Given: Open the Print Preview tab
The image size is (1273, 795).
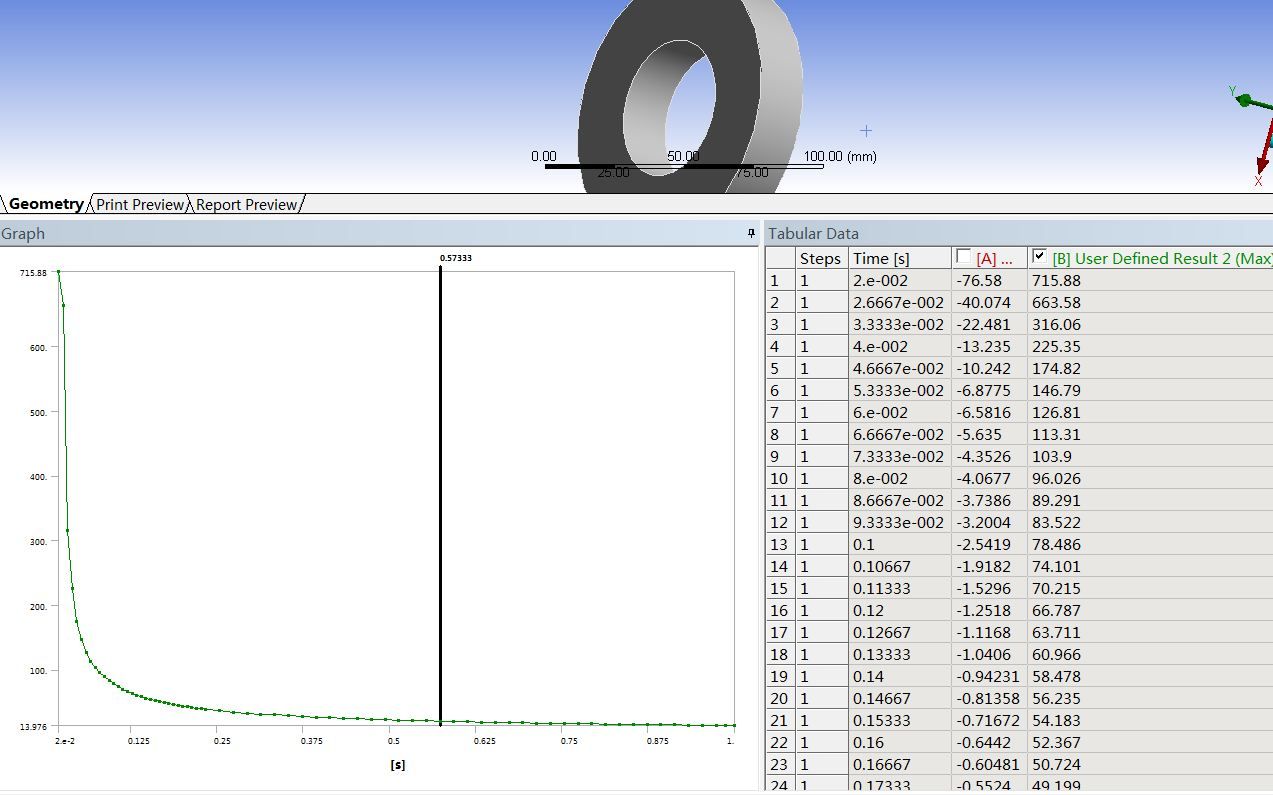Looking at the screenshot, I should pyautogui.click(x=140, y=204).
